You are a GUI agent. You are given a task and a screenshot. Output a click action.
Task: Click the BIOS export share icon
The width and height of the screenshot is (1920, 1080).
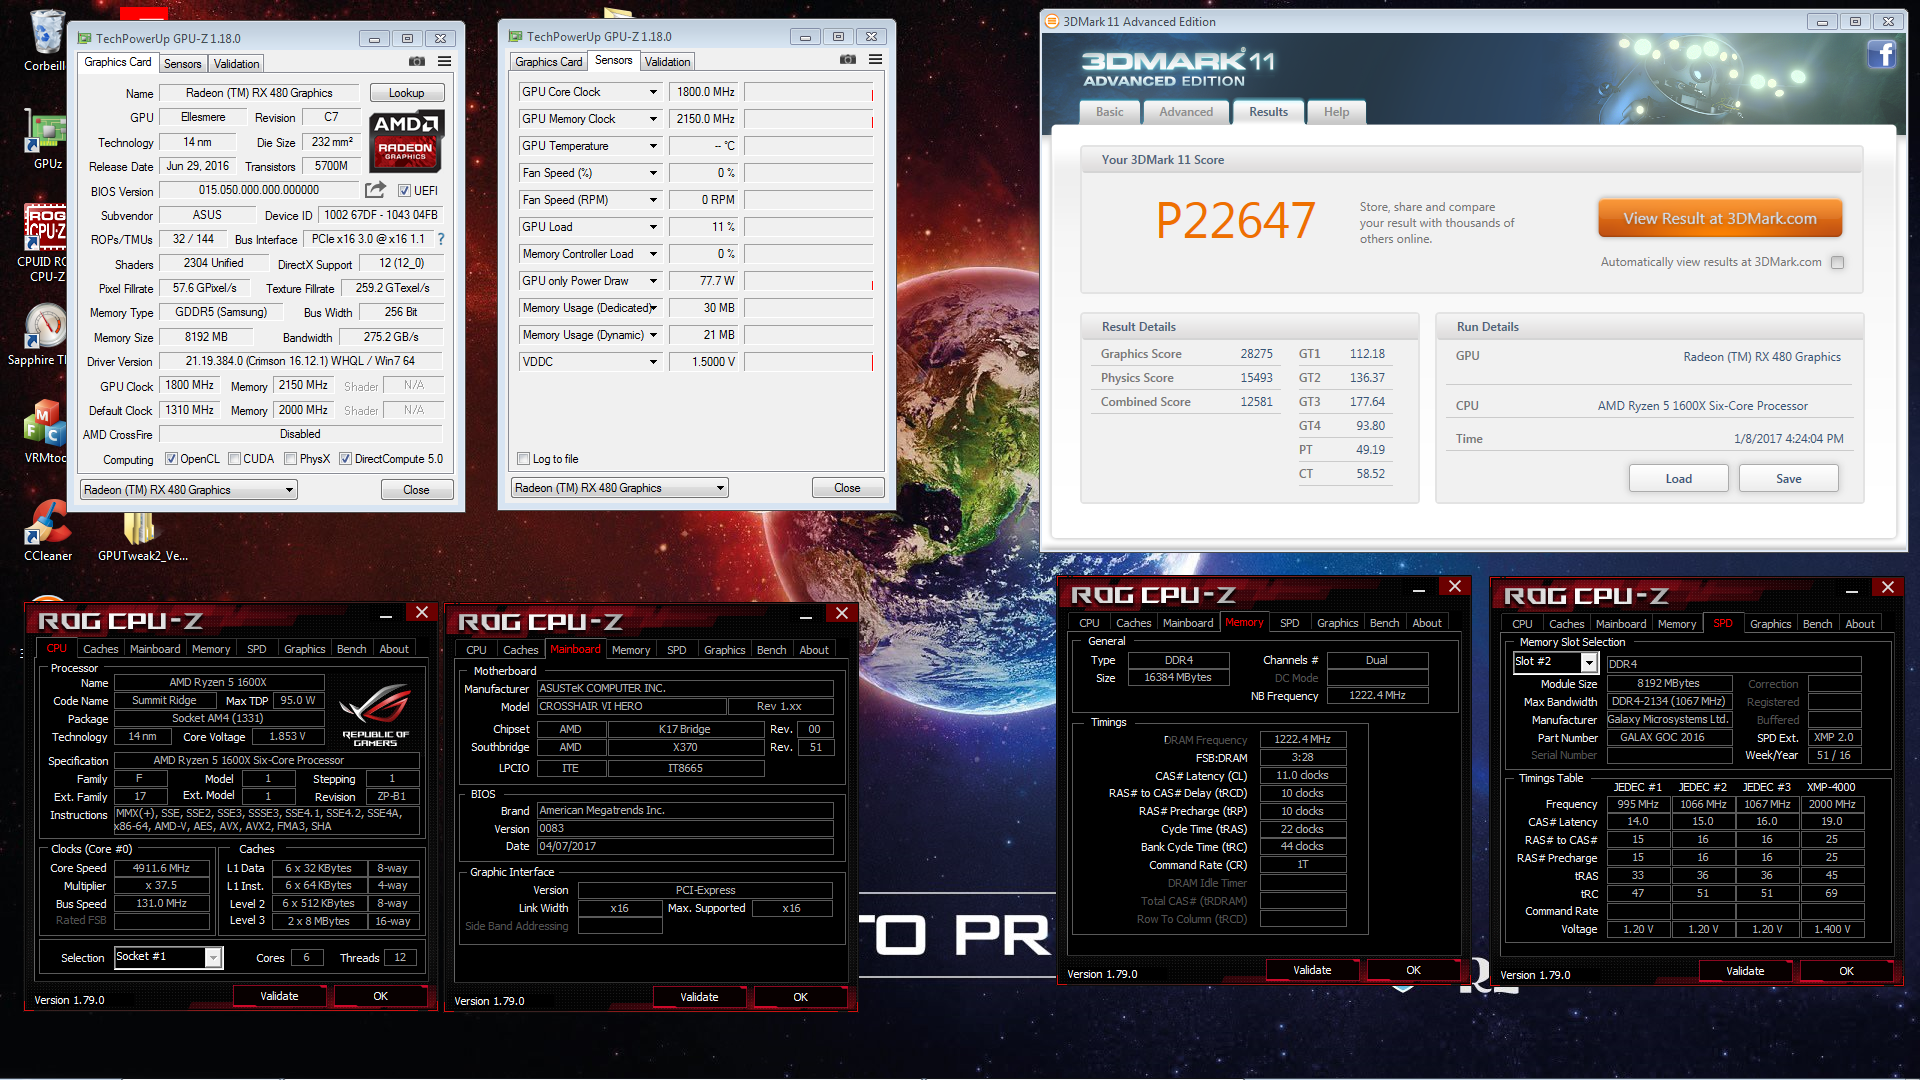point(375,190)
